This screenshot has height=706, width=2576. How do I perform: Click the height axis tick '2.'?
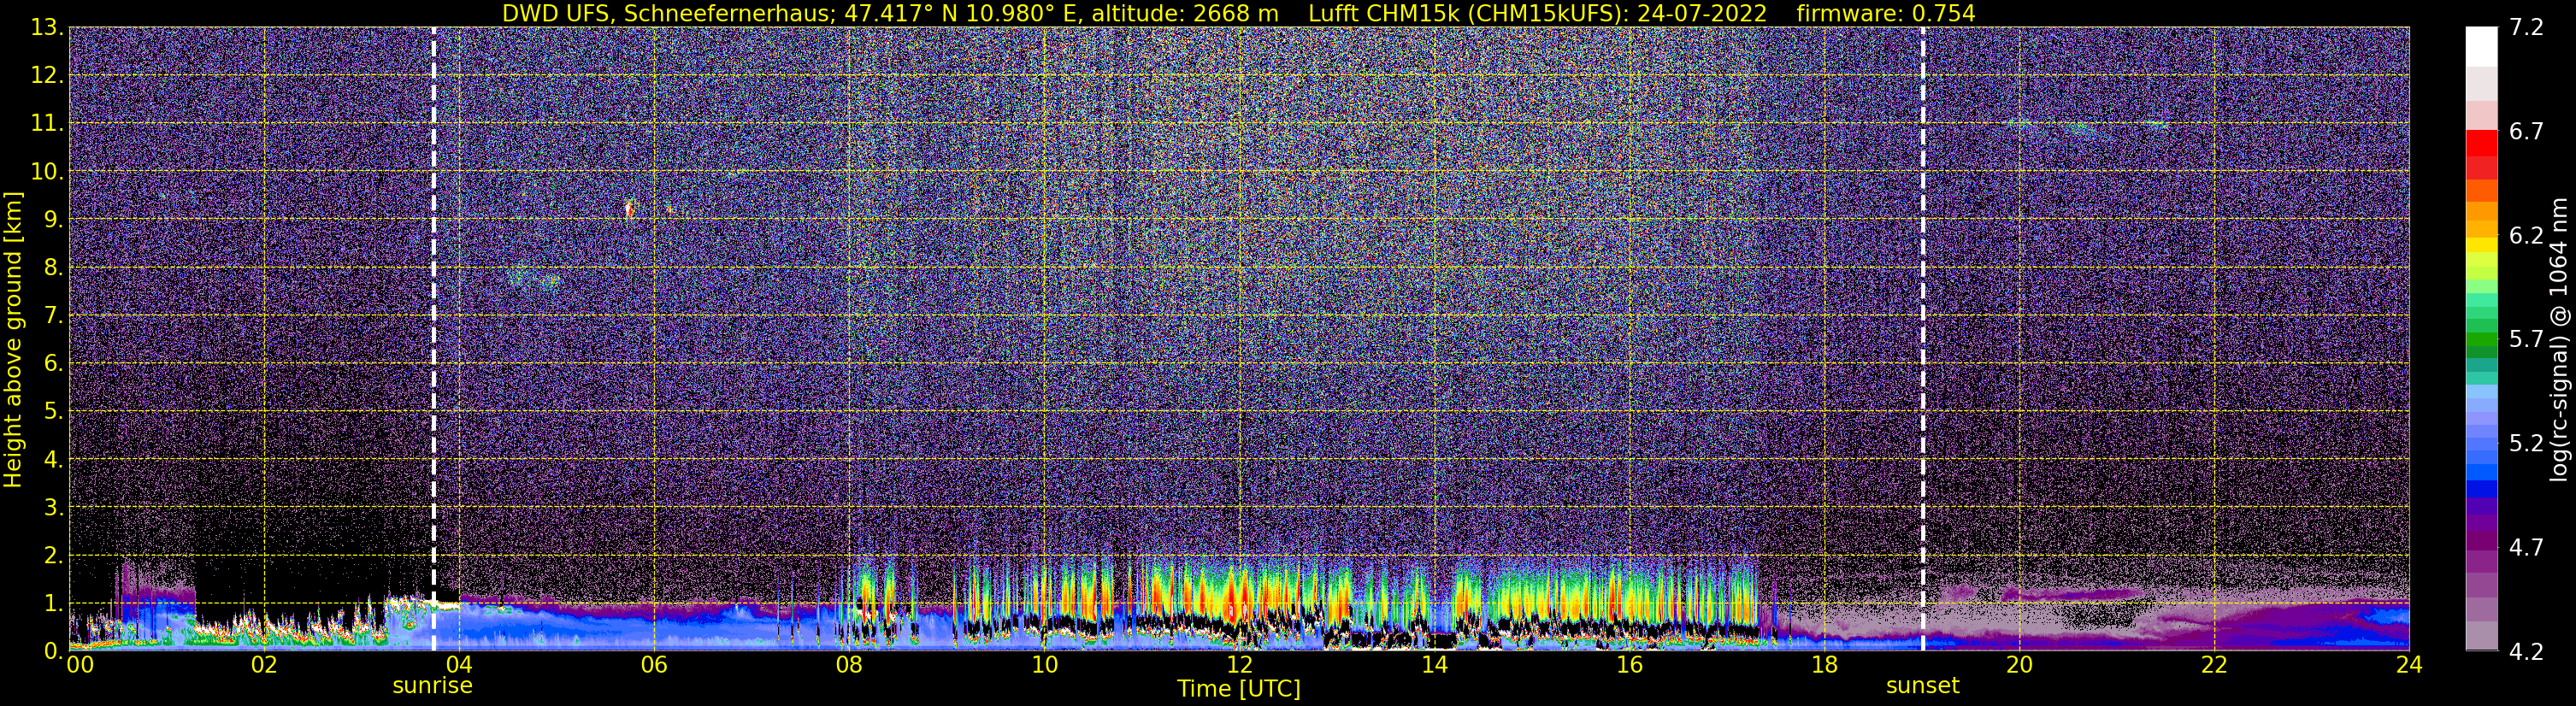point(54,555)
